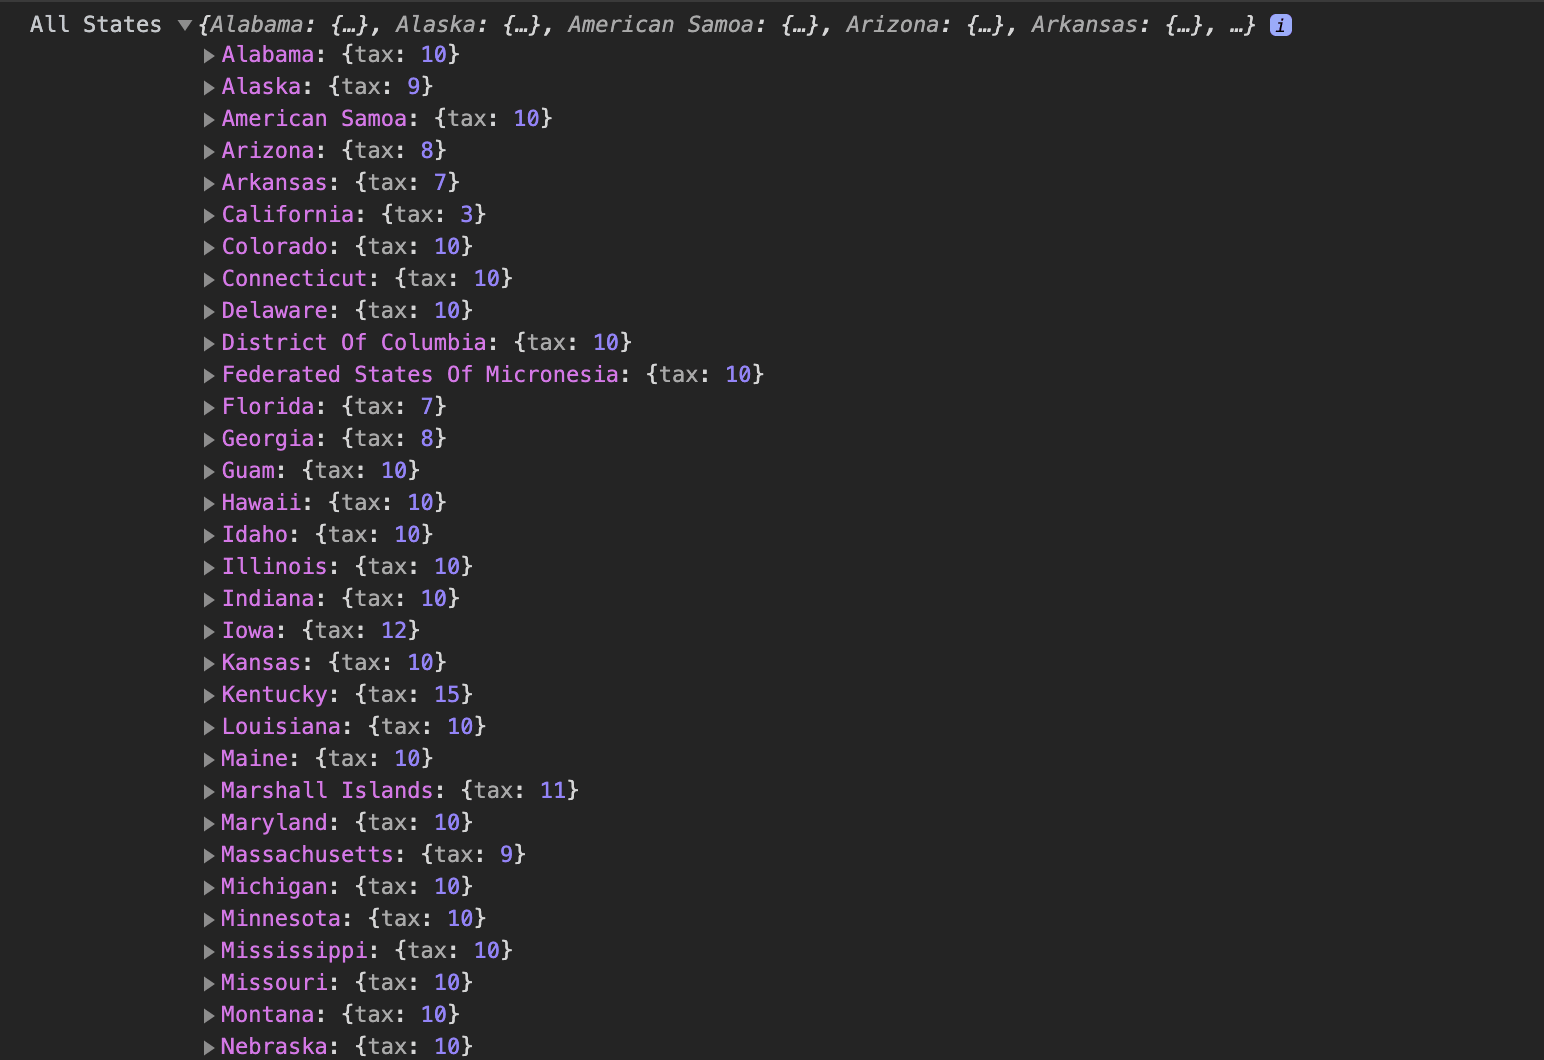1544x1060 pixels.
Task: Expand the Idaho entry
Action: (209, 536)
